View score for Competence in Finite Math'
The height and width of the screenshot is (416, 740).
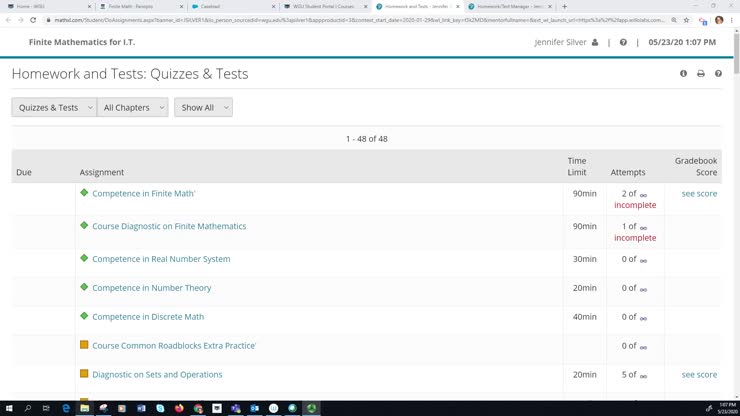click(x=699, y=194)
